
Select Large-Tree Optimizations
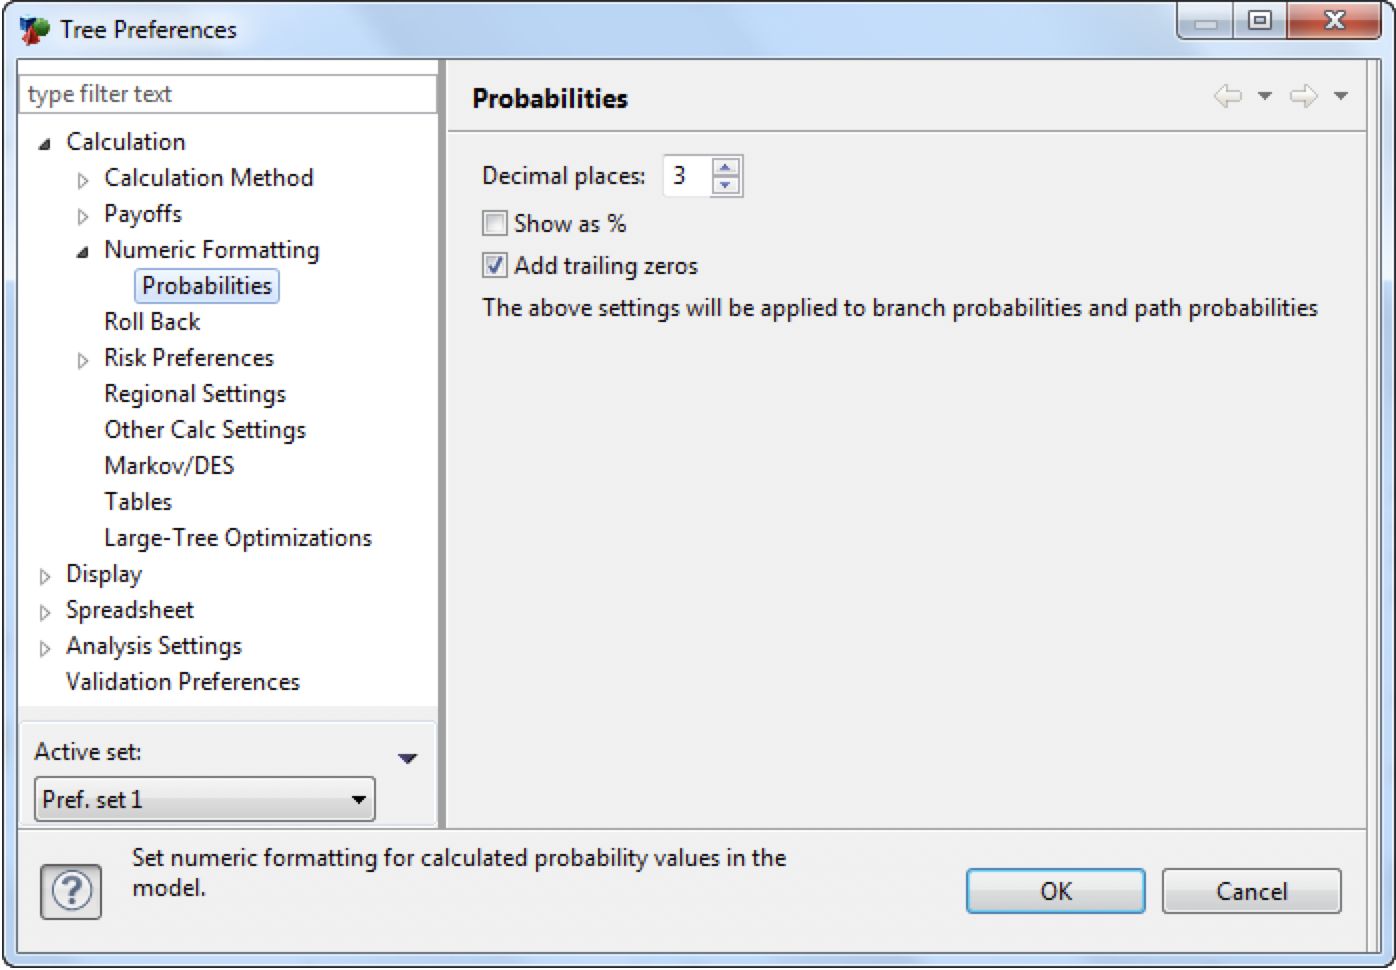(x=237, y=537)
